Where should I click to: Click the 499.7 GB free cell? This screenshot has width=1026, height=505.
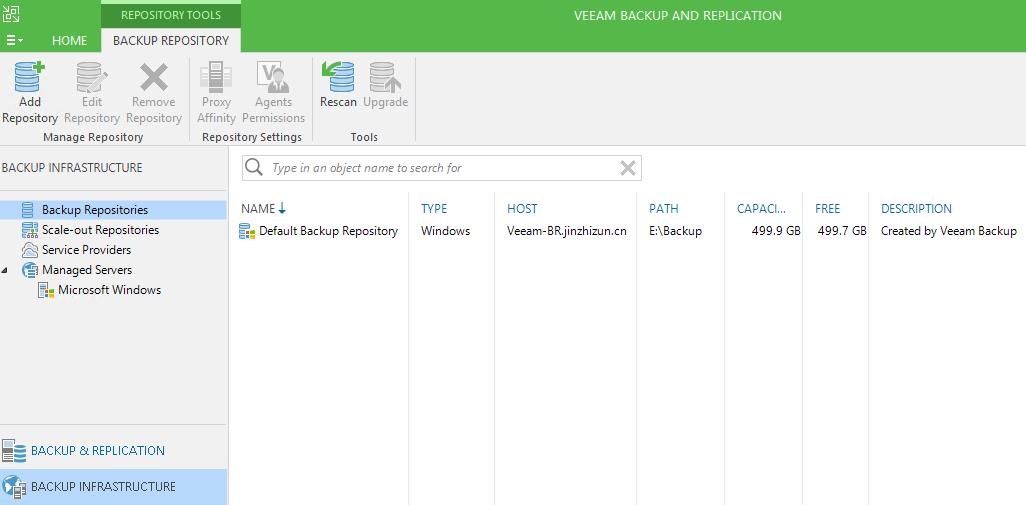[x=842, y=231]
